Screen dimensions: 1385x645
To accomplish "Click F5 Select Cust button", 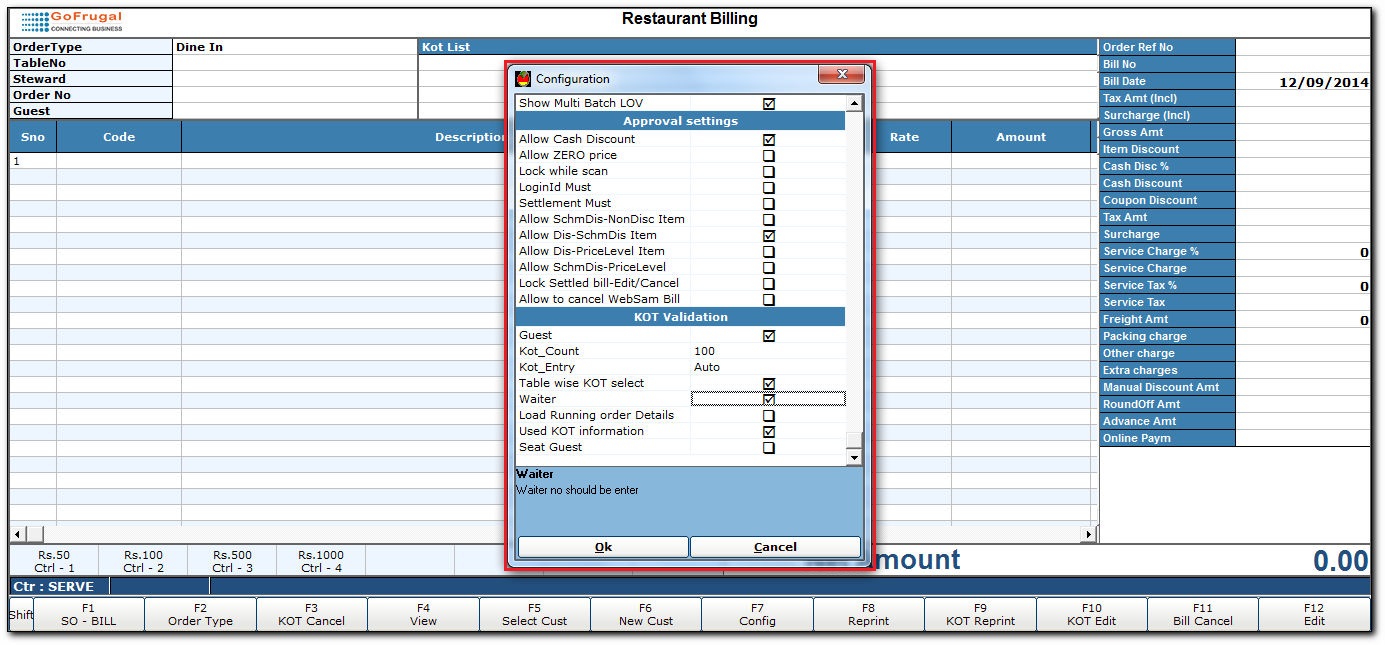I will [534, 614].
